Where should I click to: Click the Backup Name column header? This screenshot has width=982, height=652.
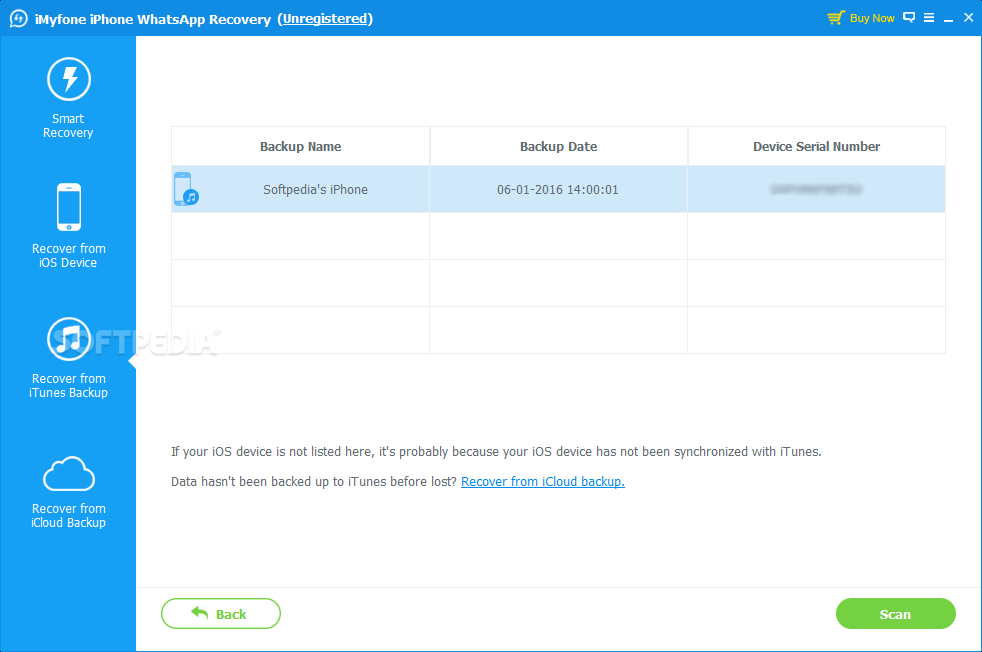(301, 147)
